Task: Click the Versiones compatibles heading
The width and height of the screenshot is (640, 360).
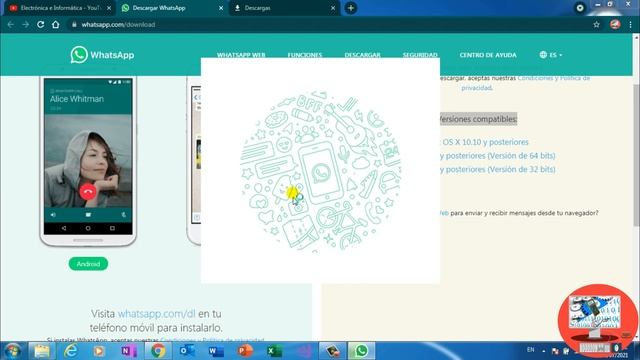Action: [x=478, y=119]
